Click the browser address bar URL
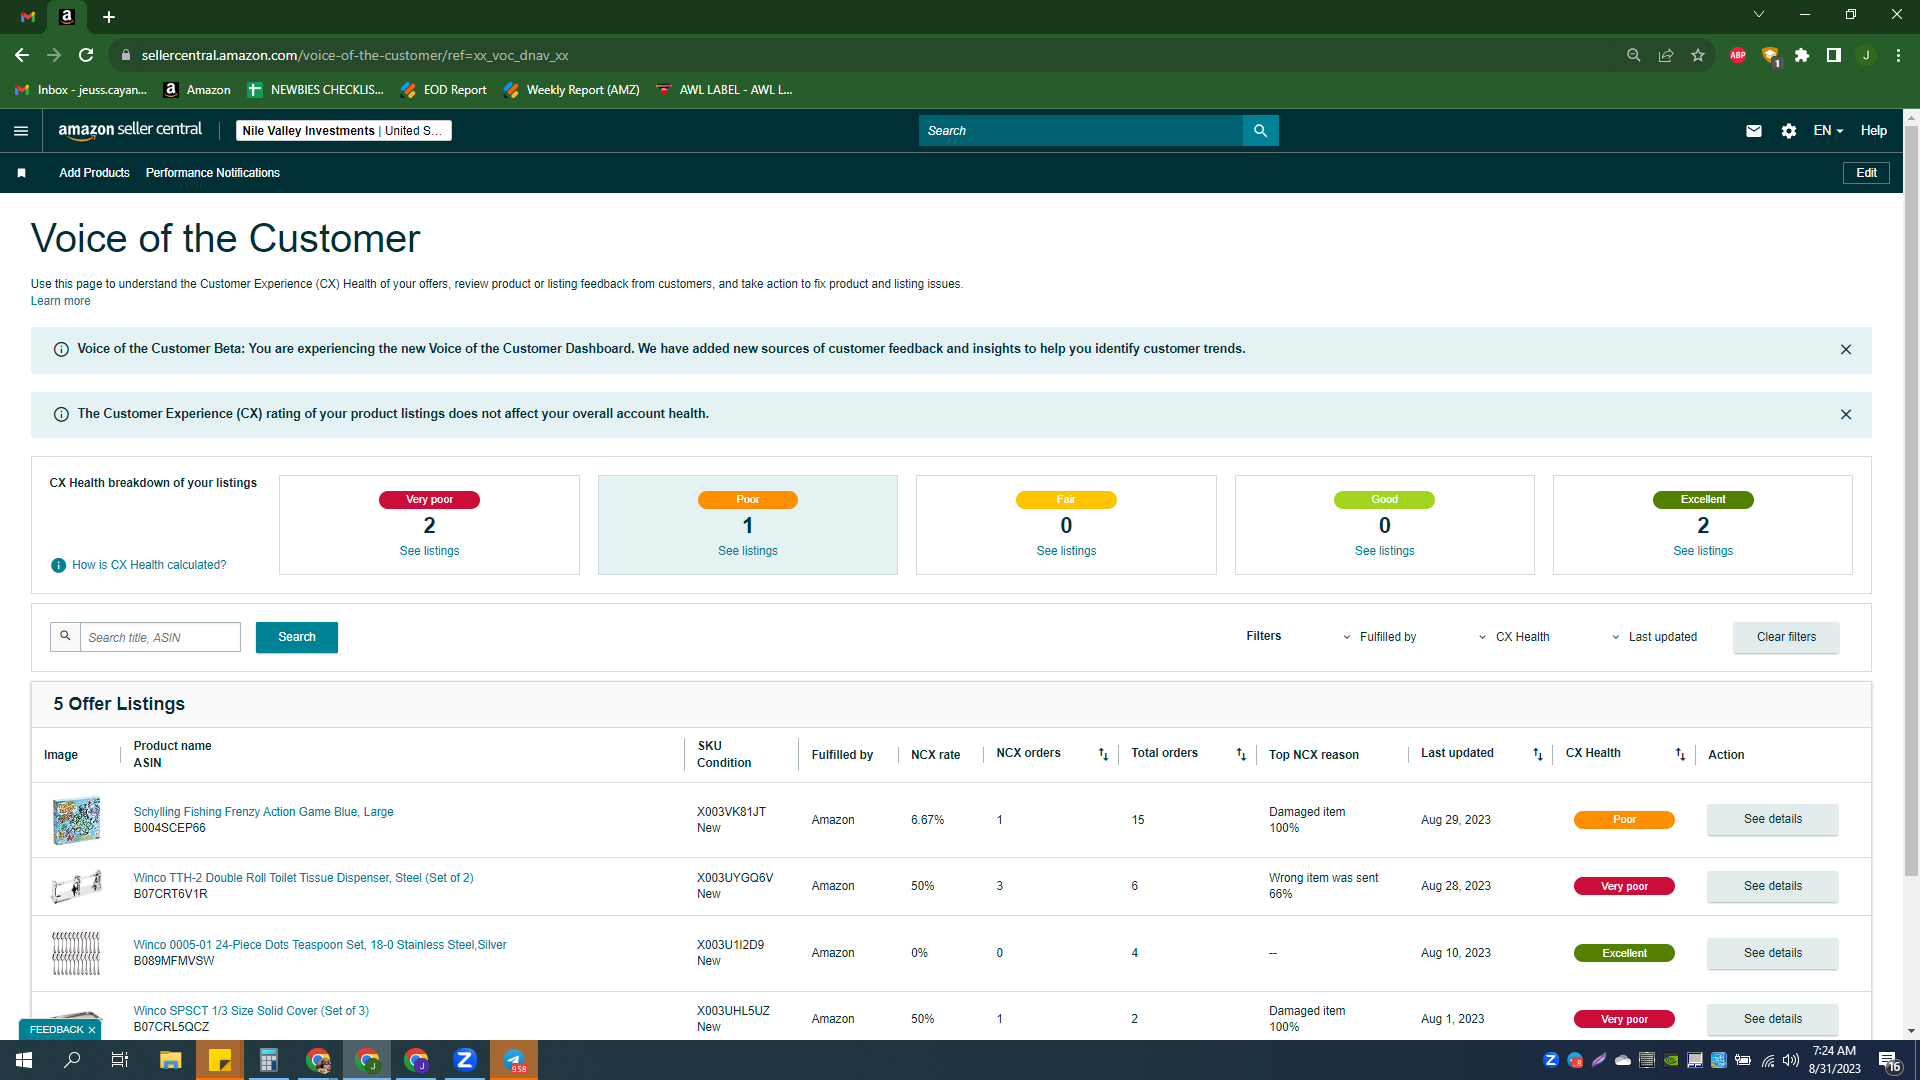Image resolution: width=1920 pixels, height=1080 pixels. pos(355,55)
